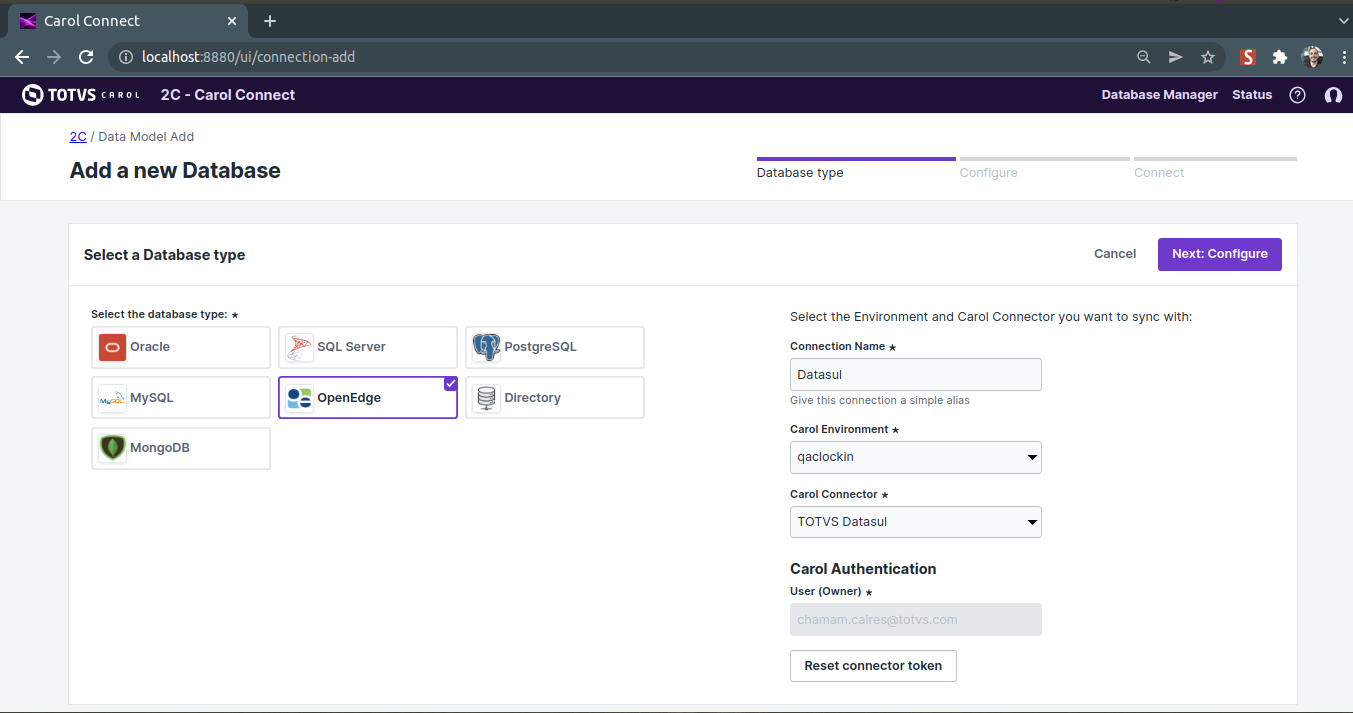Open the Carol Connector dropdown

[x=916, y=522]
